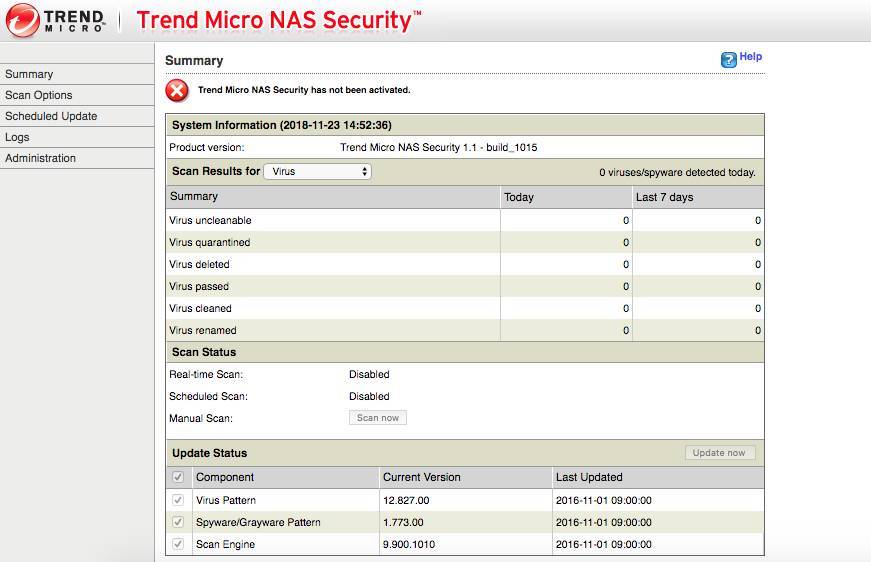Click Scheduled Scan Disabled status

[369, 397]
